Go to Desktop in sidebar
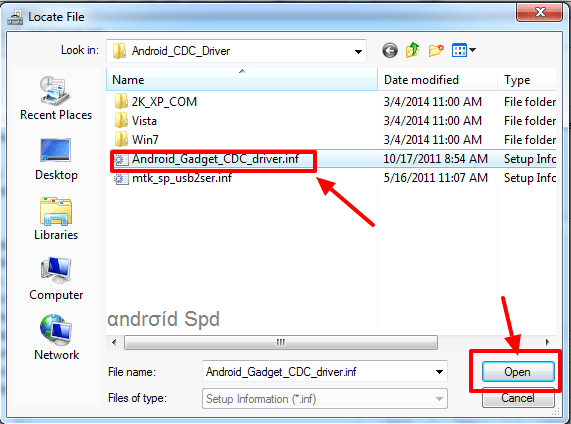This screenshot has height=424, width=571. coord(56,159)
